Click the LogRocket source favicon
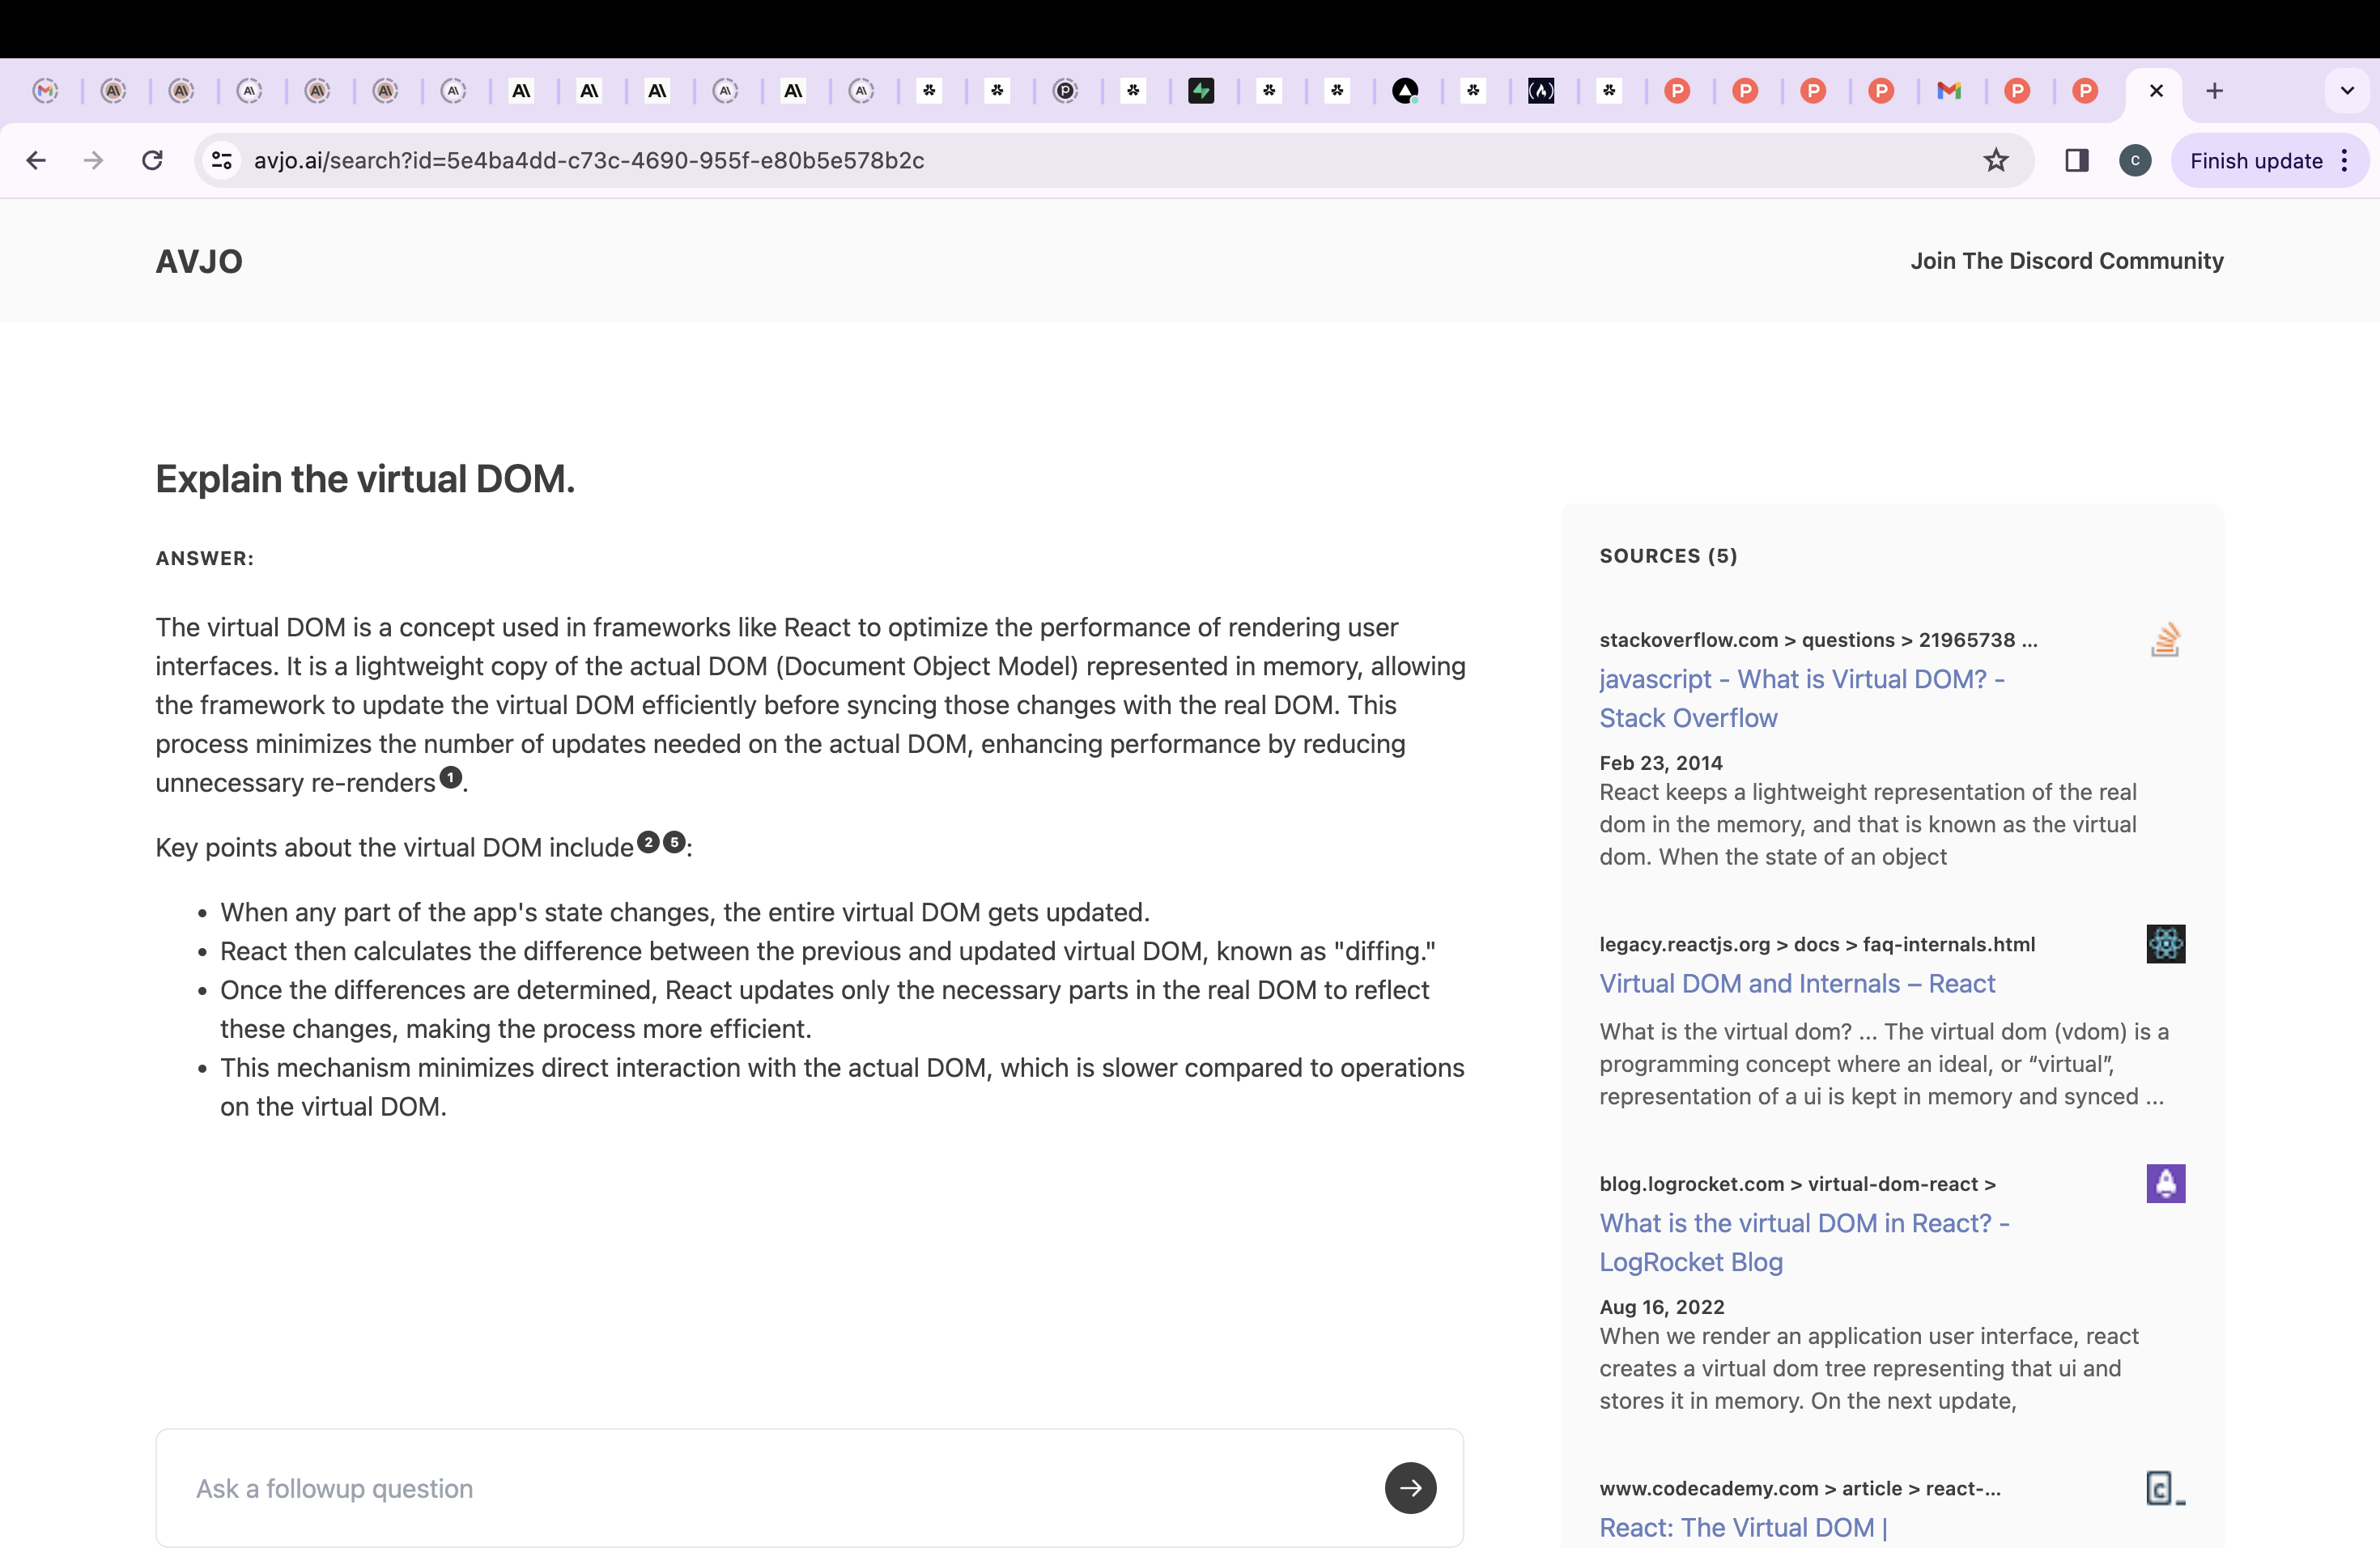 pyautogui.click(x=2165, y=1184)
